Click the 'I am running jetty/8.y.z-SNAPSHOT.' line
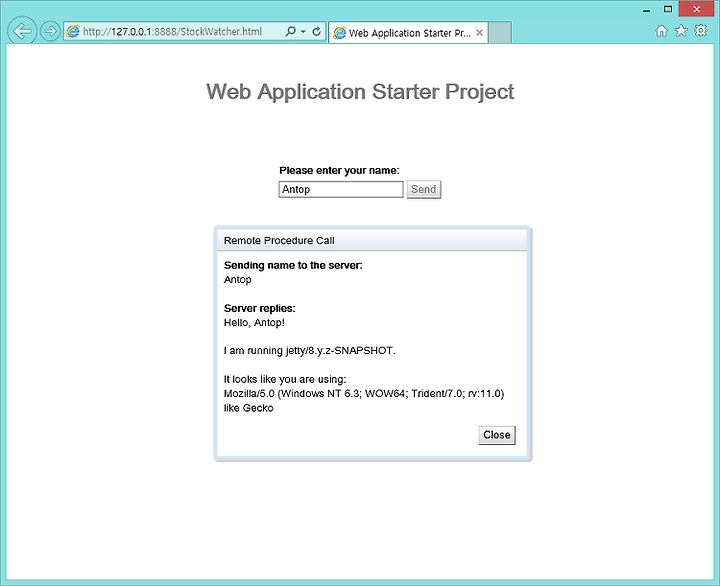This screenshot has height=586, width=720. pos(309,350)
